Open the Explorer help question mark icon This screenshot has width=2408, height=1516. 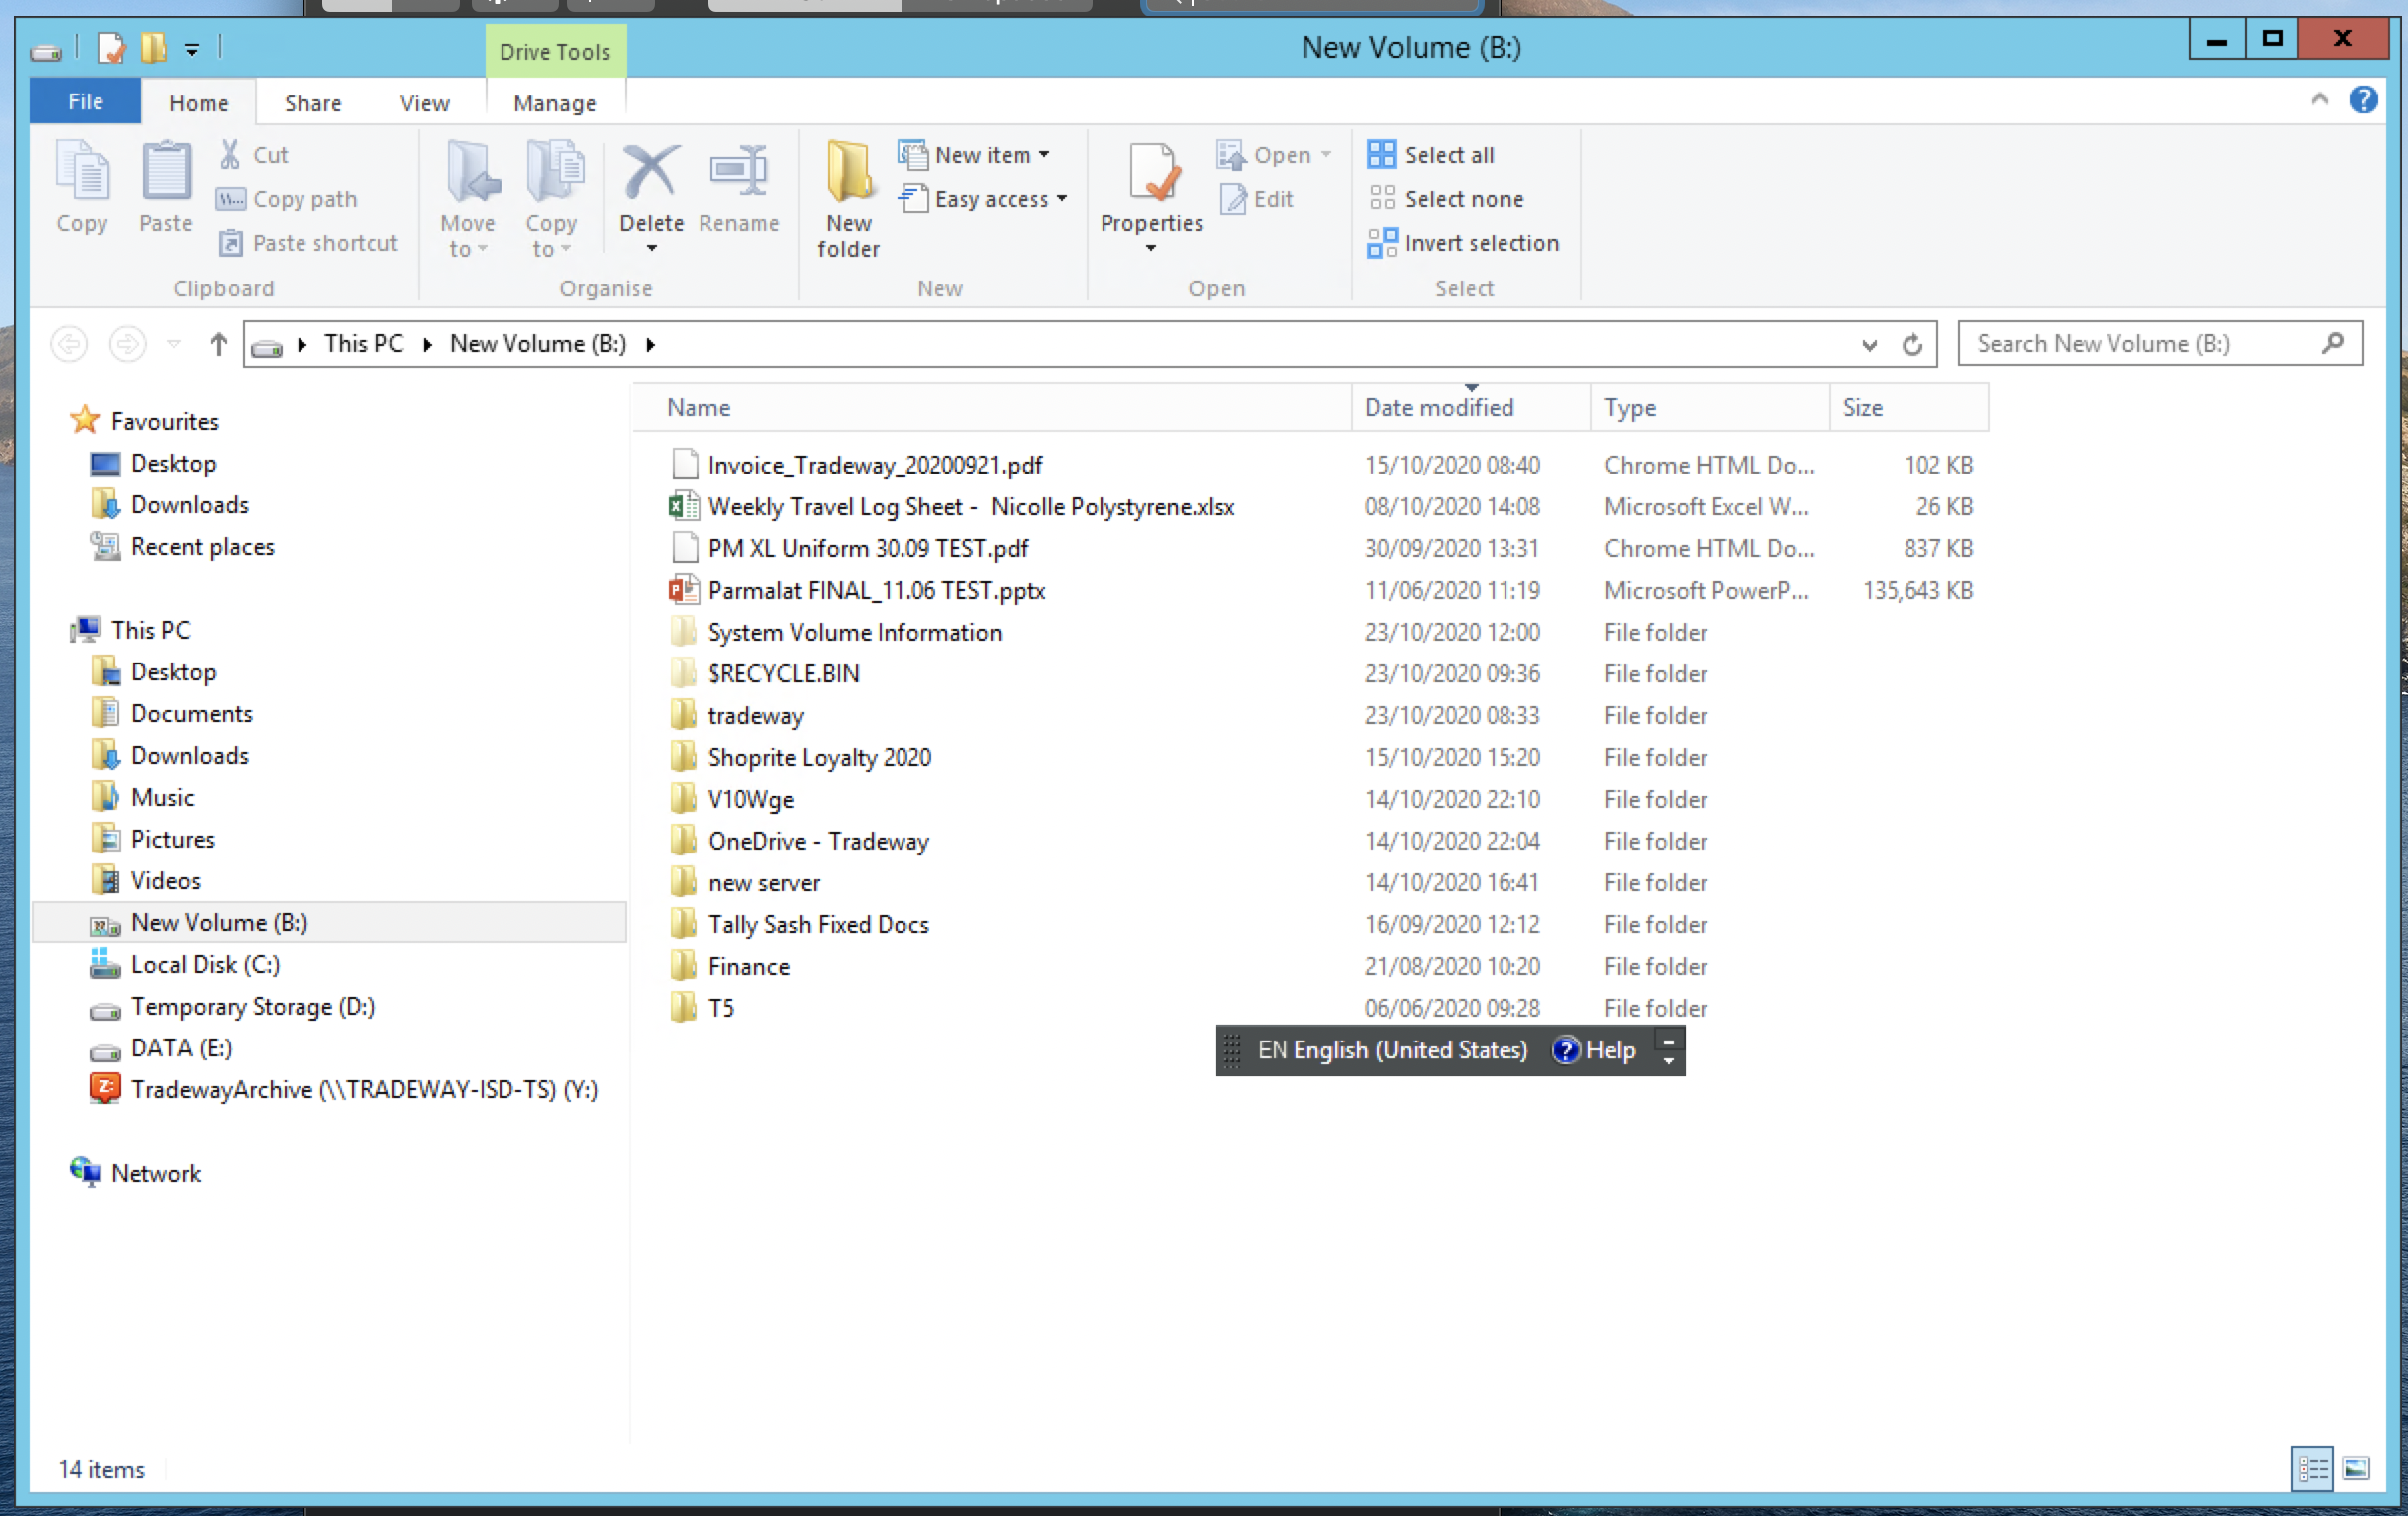tap(2363, 100)
